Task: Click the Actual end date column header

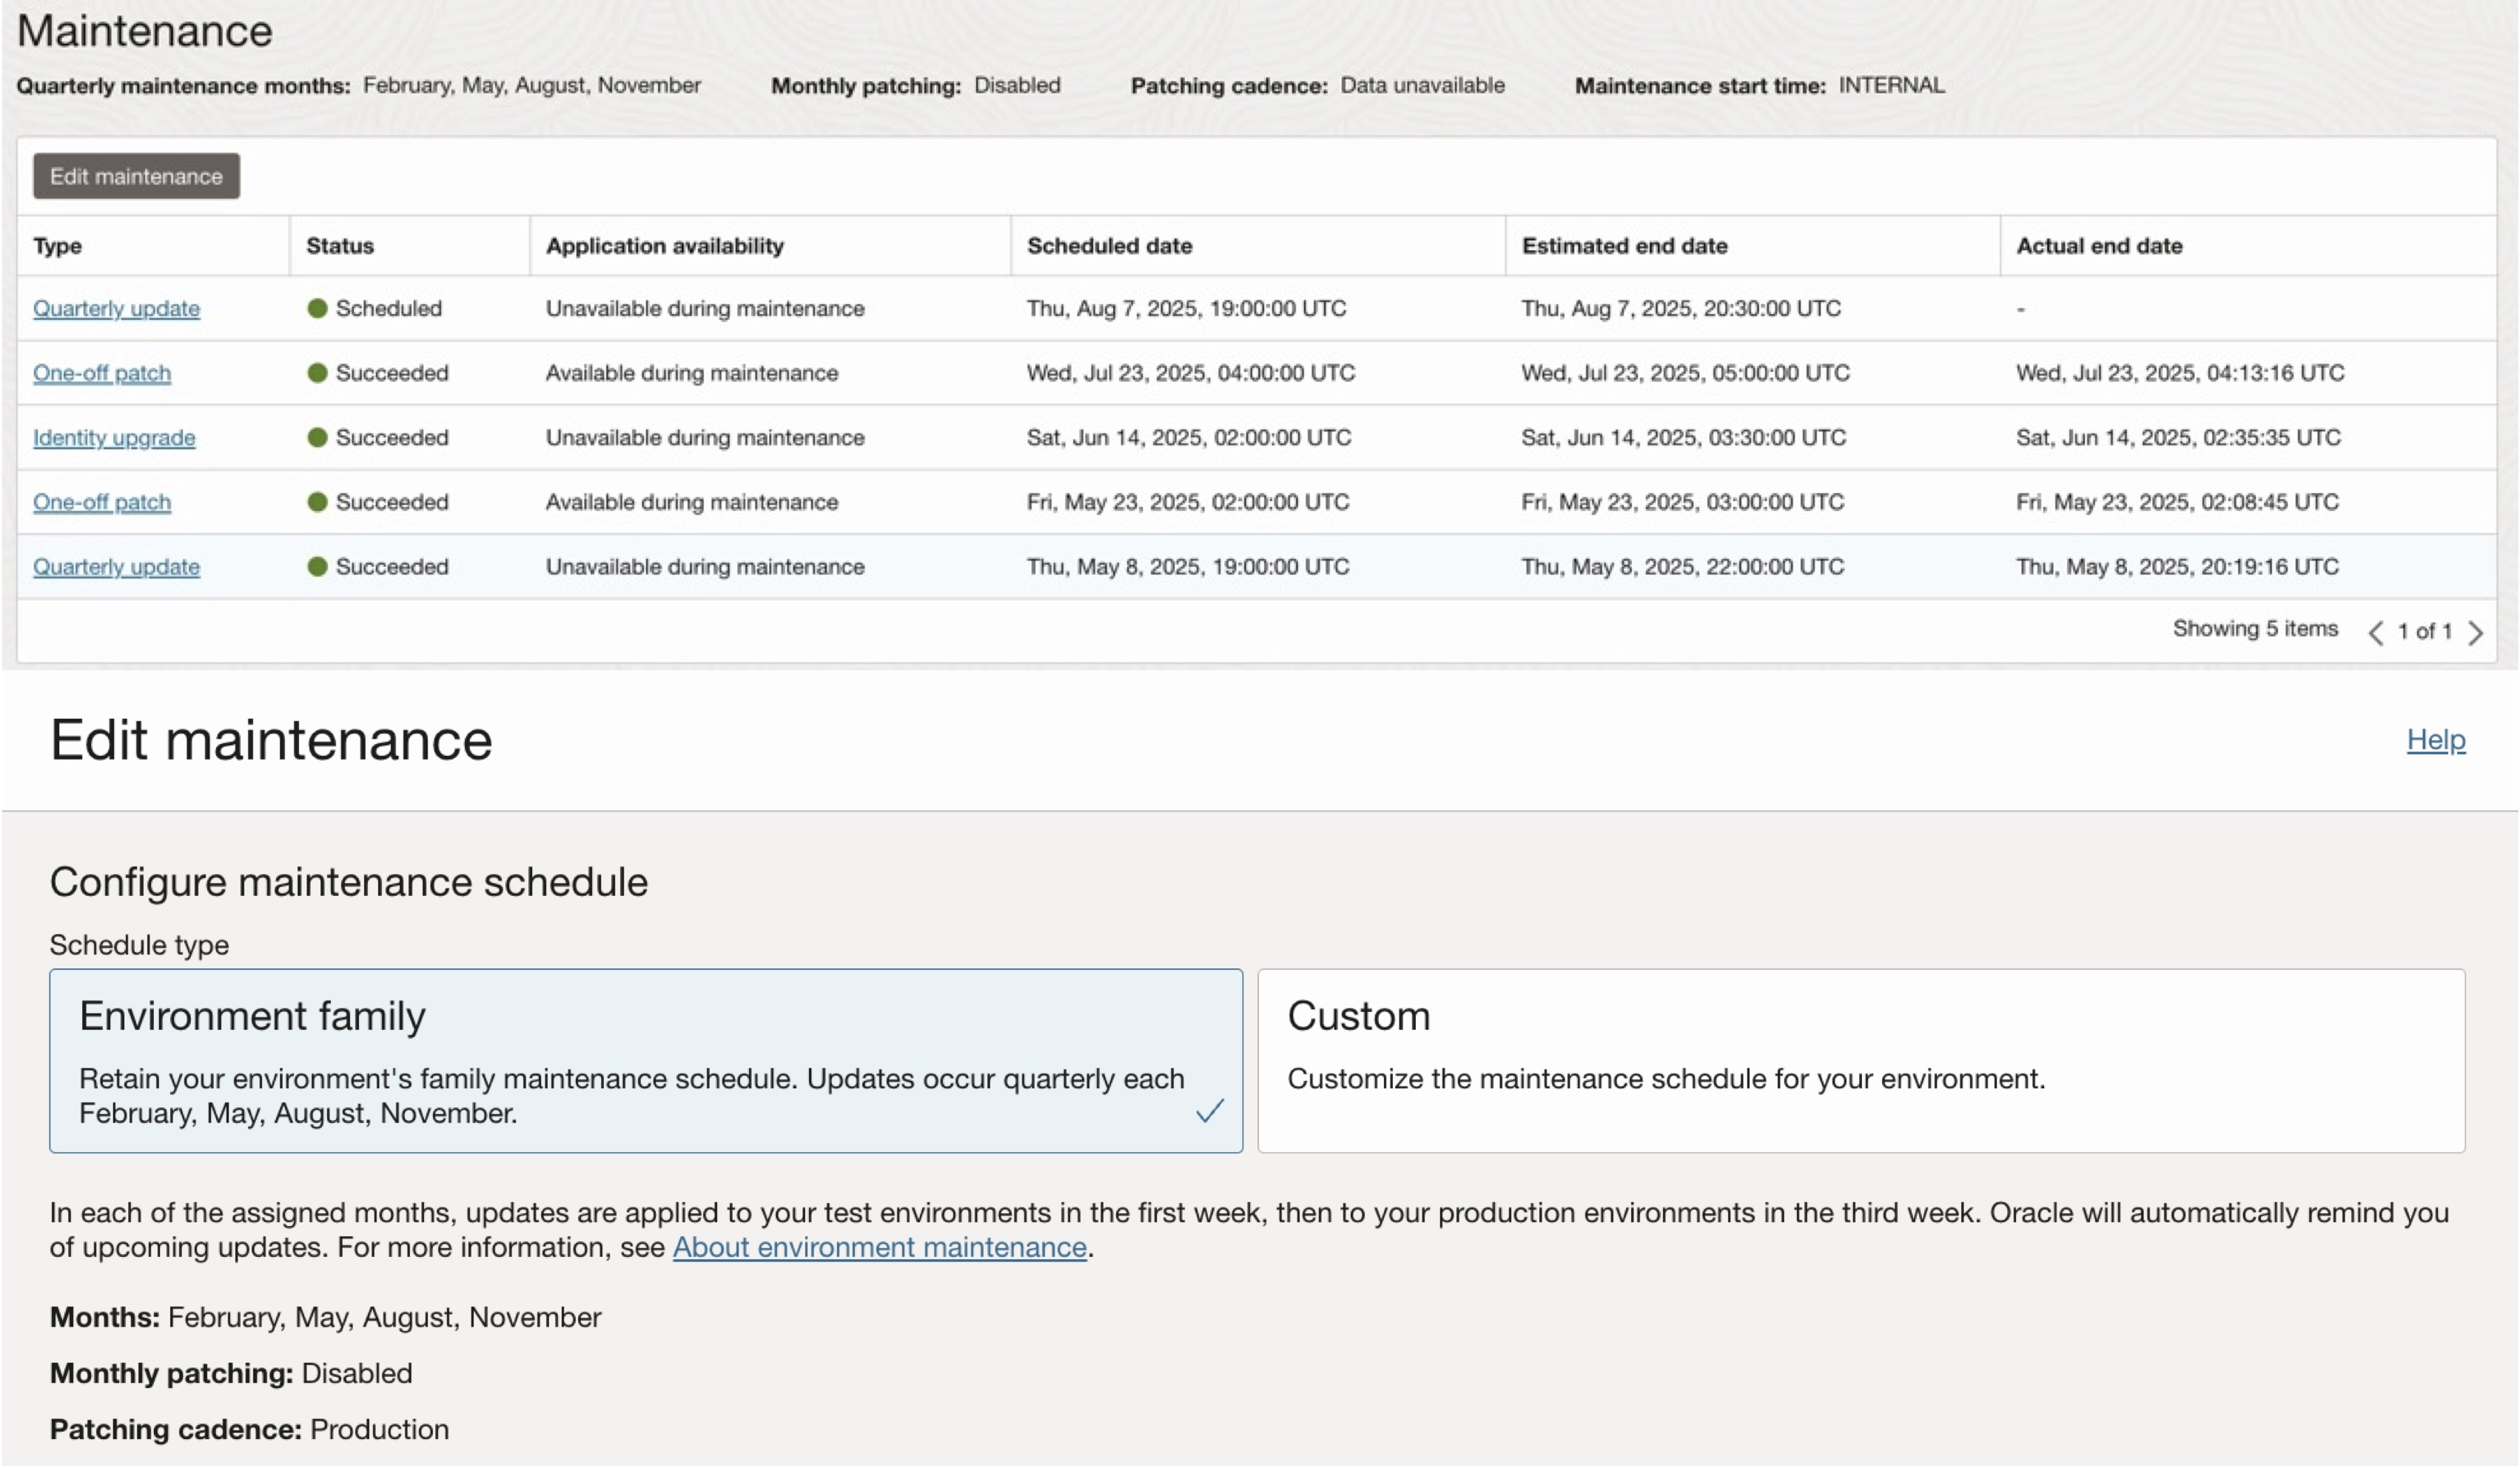Action: [2099, 246]
